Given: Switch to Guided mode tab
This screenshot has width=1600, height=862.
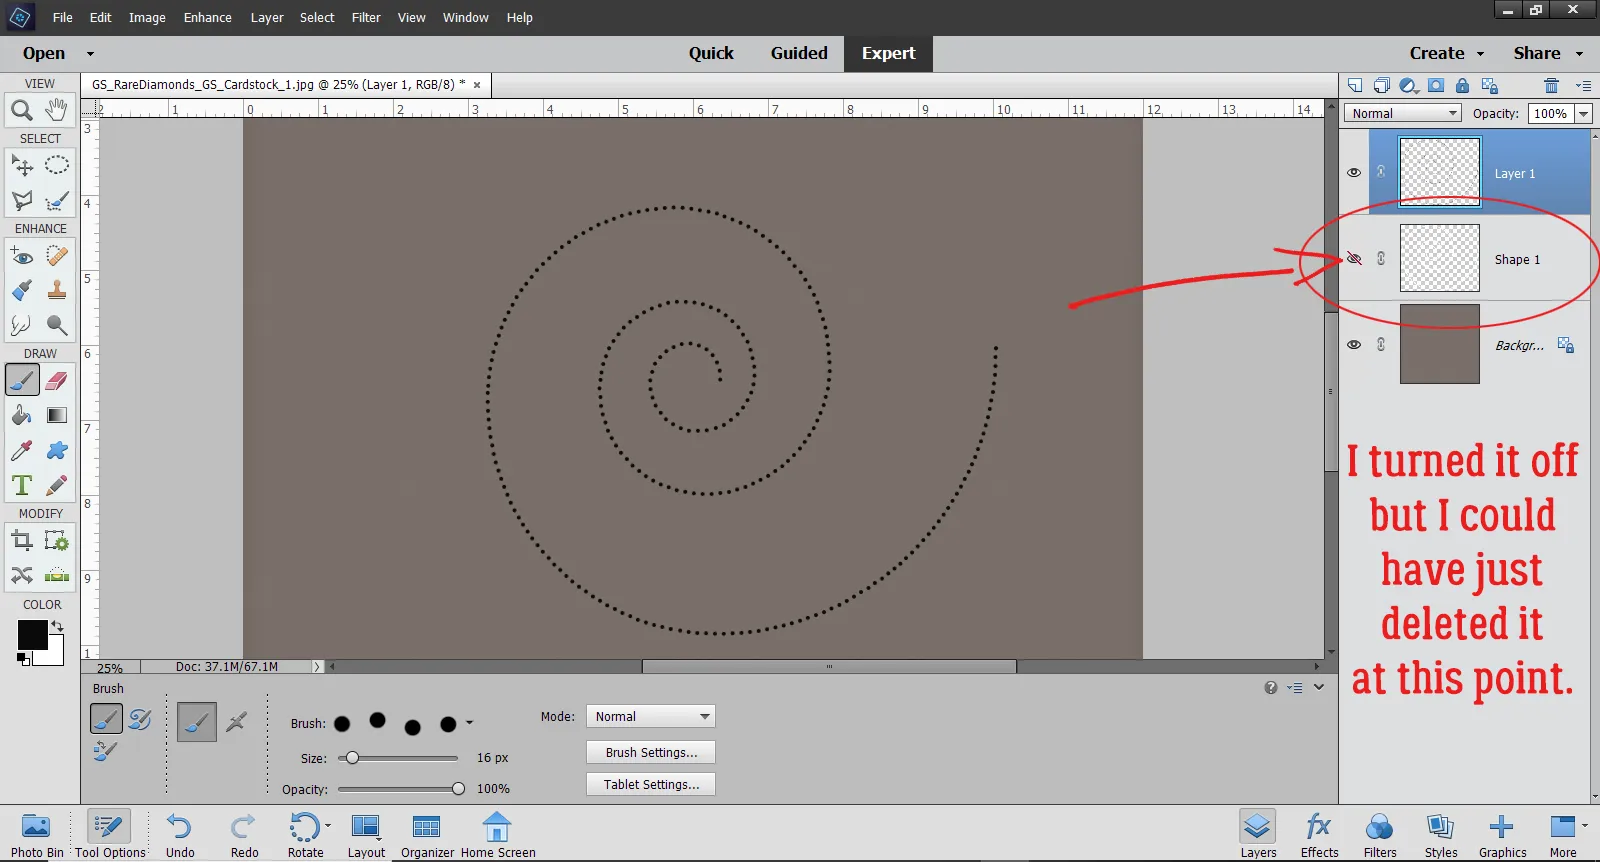Looking at the screenshot, I should coord(798,54).
